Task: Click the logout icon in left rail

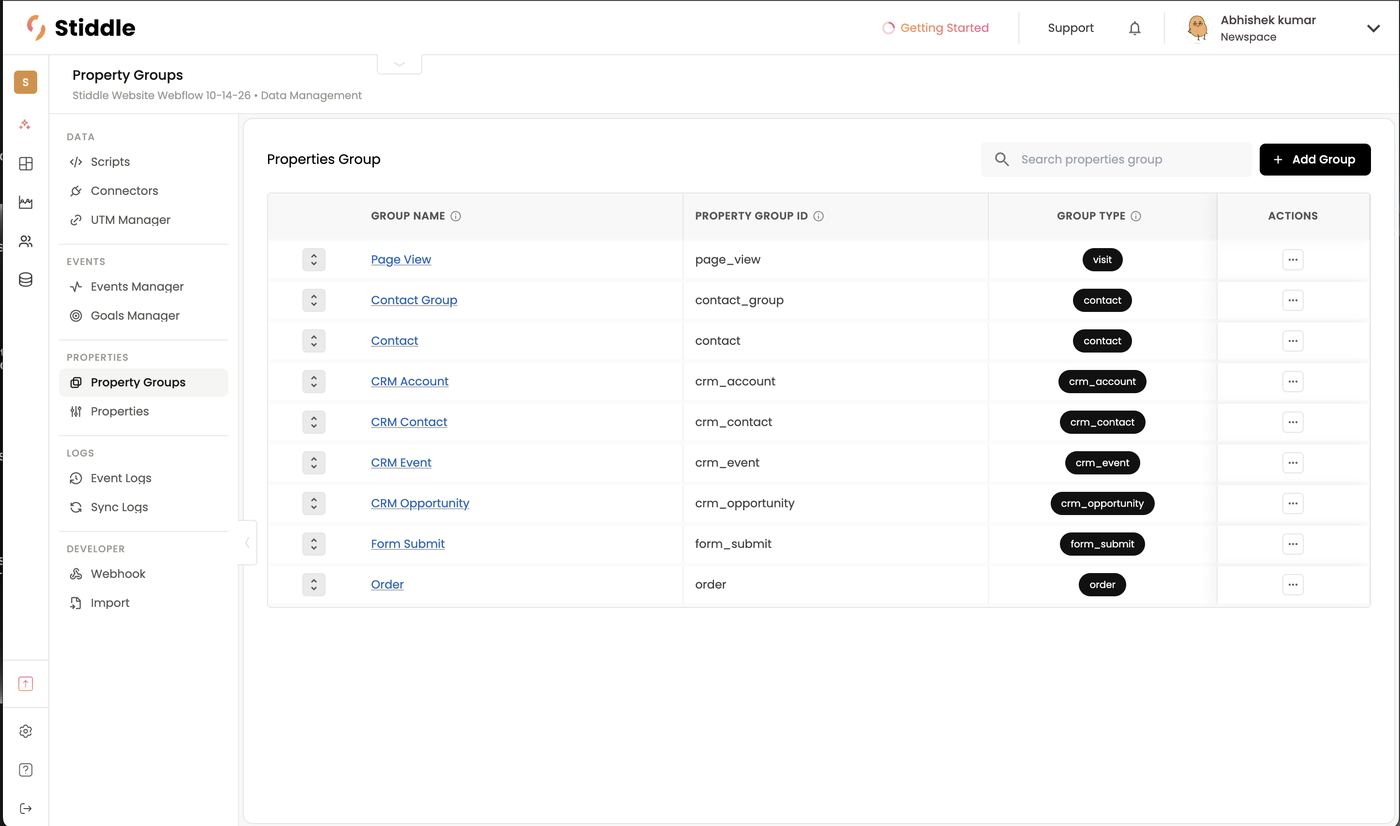Action: coord(26,808)
